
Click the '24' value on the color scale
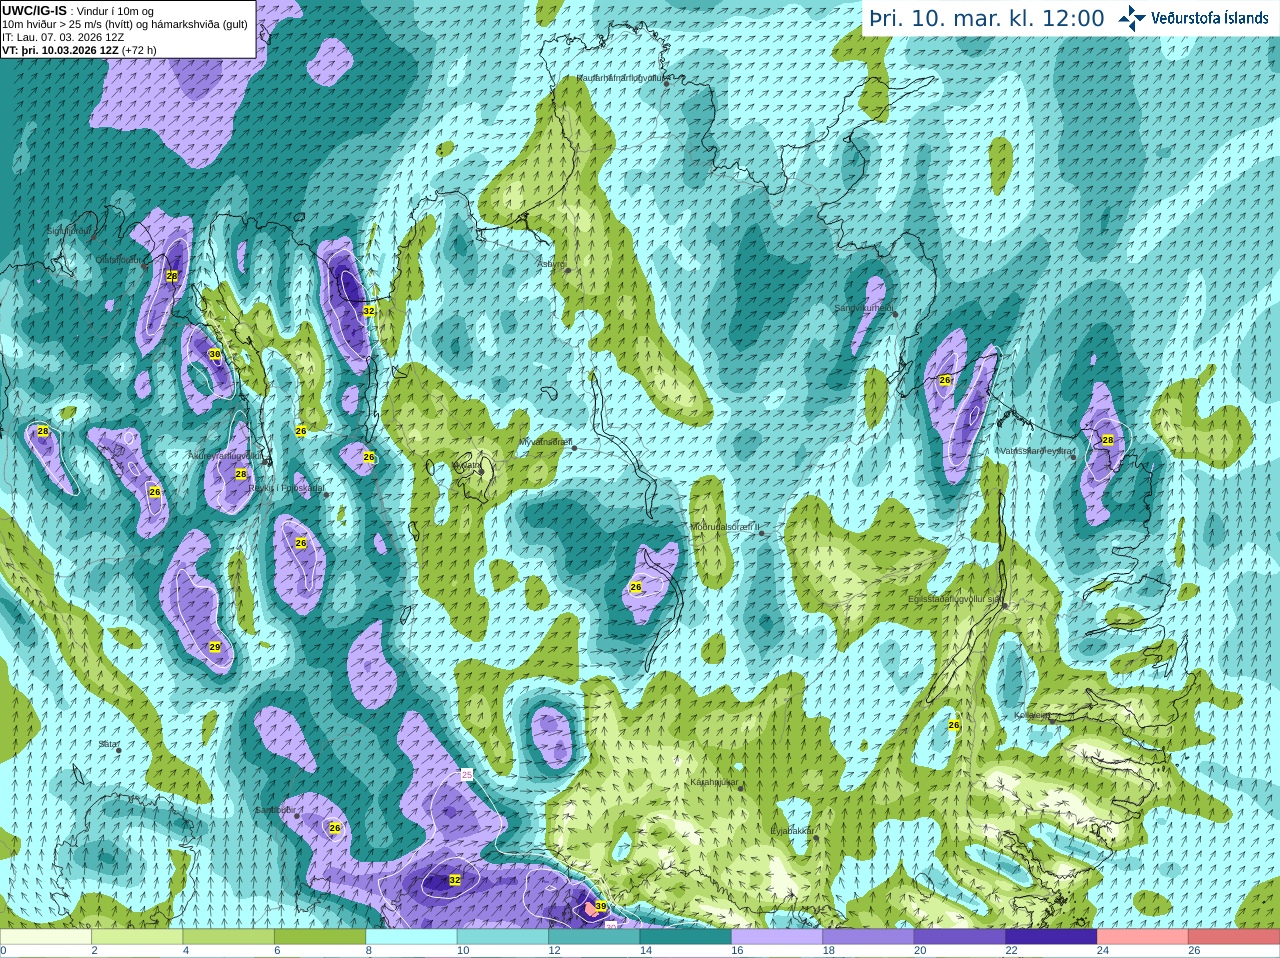coord(1103,951)
